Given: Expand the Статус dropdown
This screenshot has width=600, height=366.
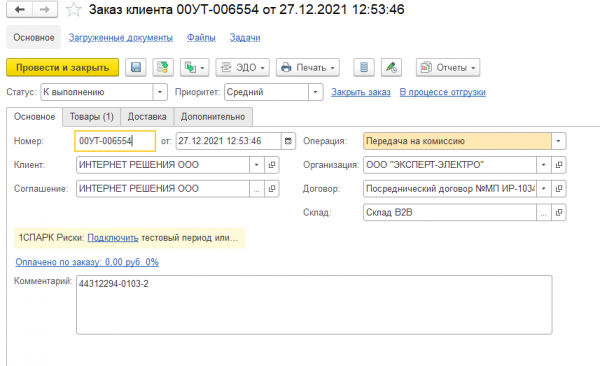Looking at the screenshot, I should tap(160, 92).
